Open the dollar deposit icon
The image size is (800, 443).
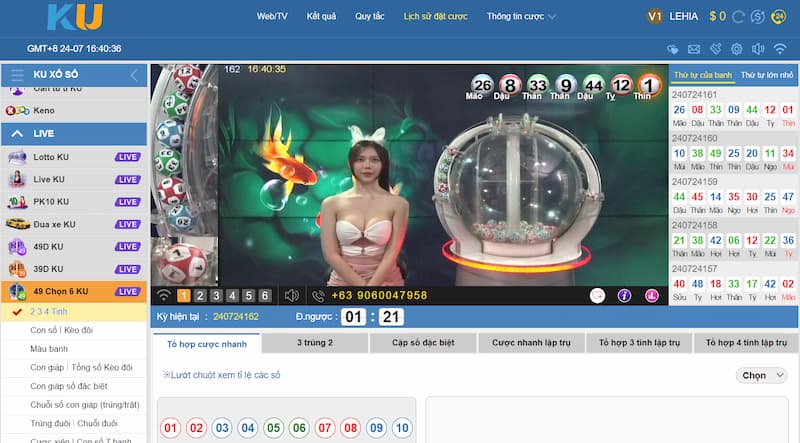click(x=758, y=17)
